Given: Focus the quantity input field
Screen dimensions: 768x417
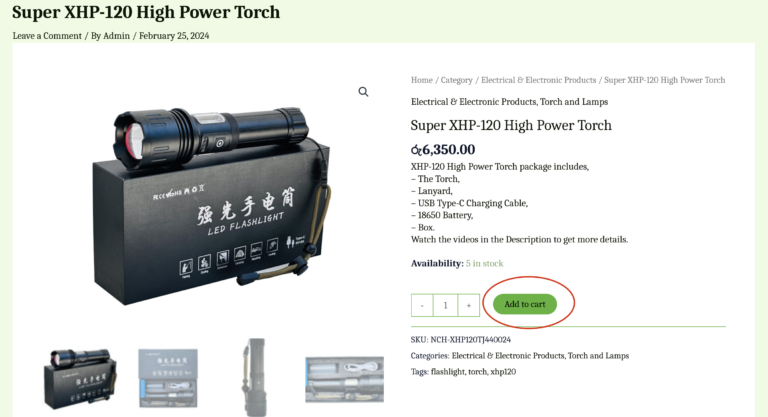Looking at the screenshot, I should (445, 305).
